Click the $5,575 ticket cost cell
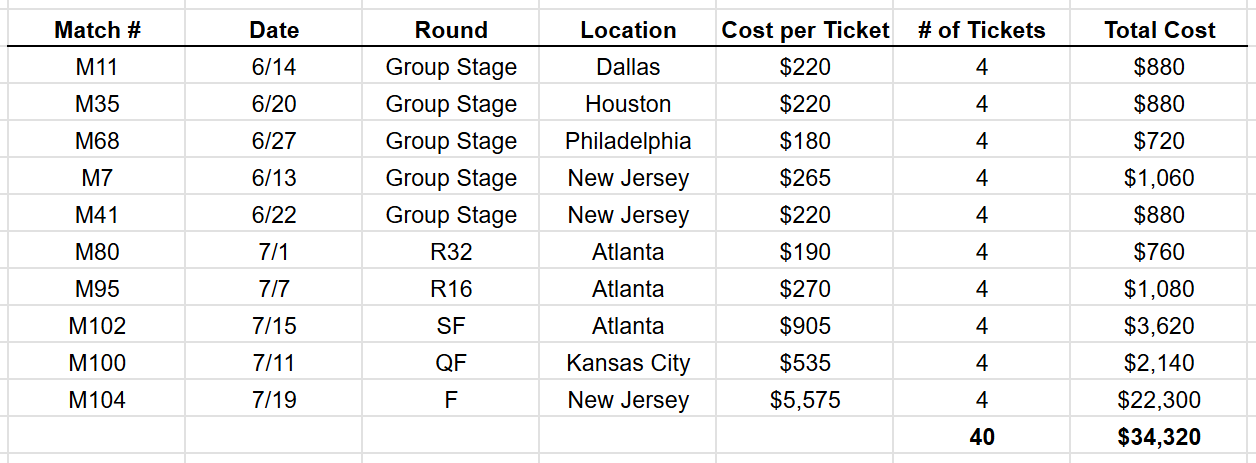This screenshot has width=1256, height=463. 805,400
